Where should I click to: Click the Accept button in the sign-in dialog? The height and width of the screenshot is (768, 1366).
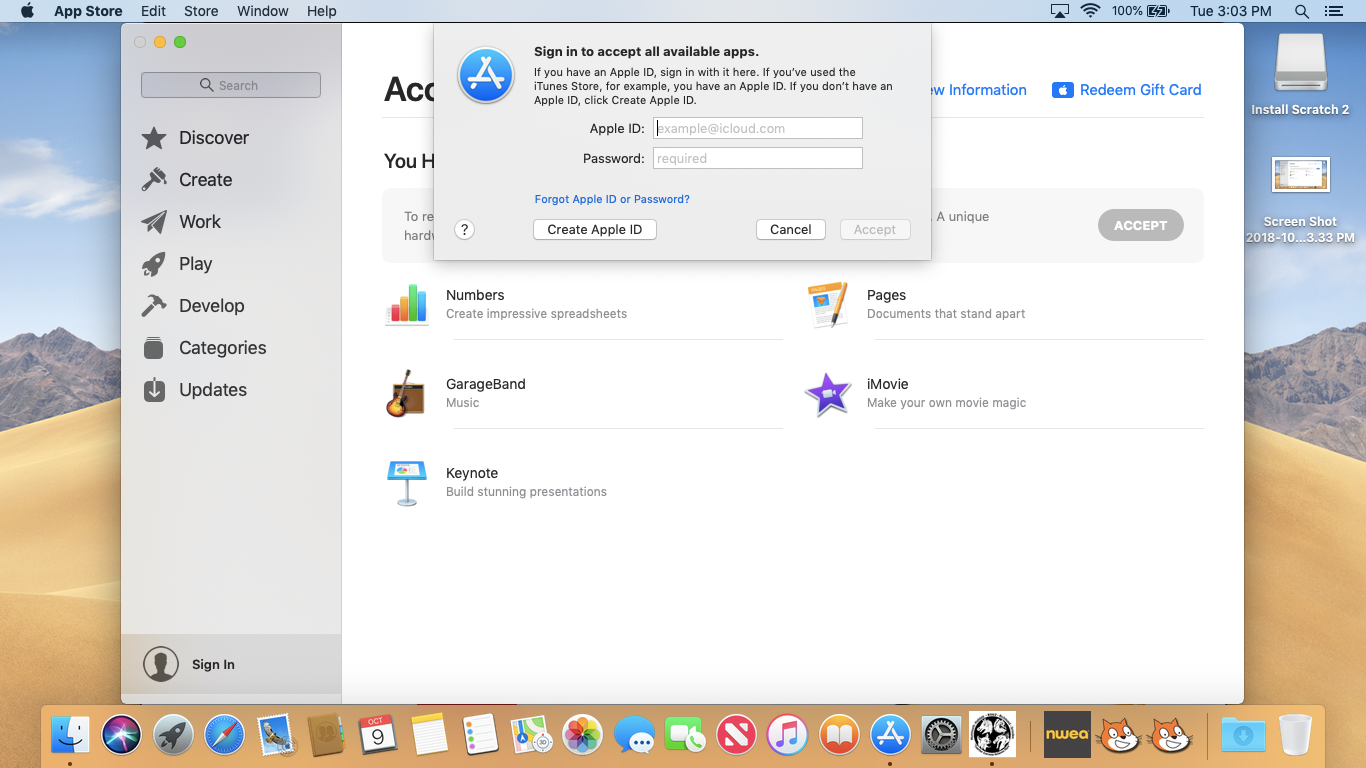pos(875,230)
